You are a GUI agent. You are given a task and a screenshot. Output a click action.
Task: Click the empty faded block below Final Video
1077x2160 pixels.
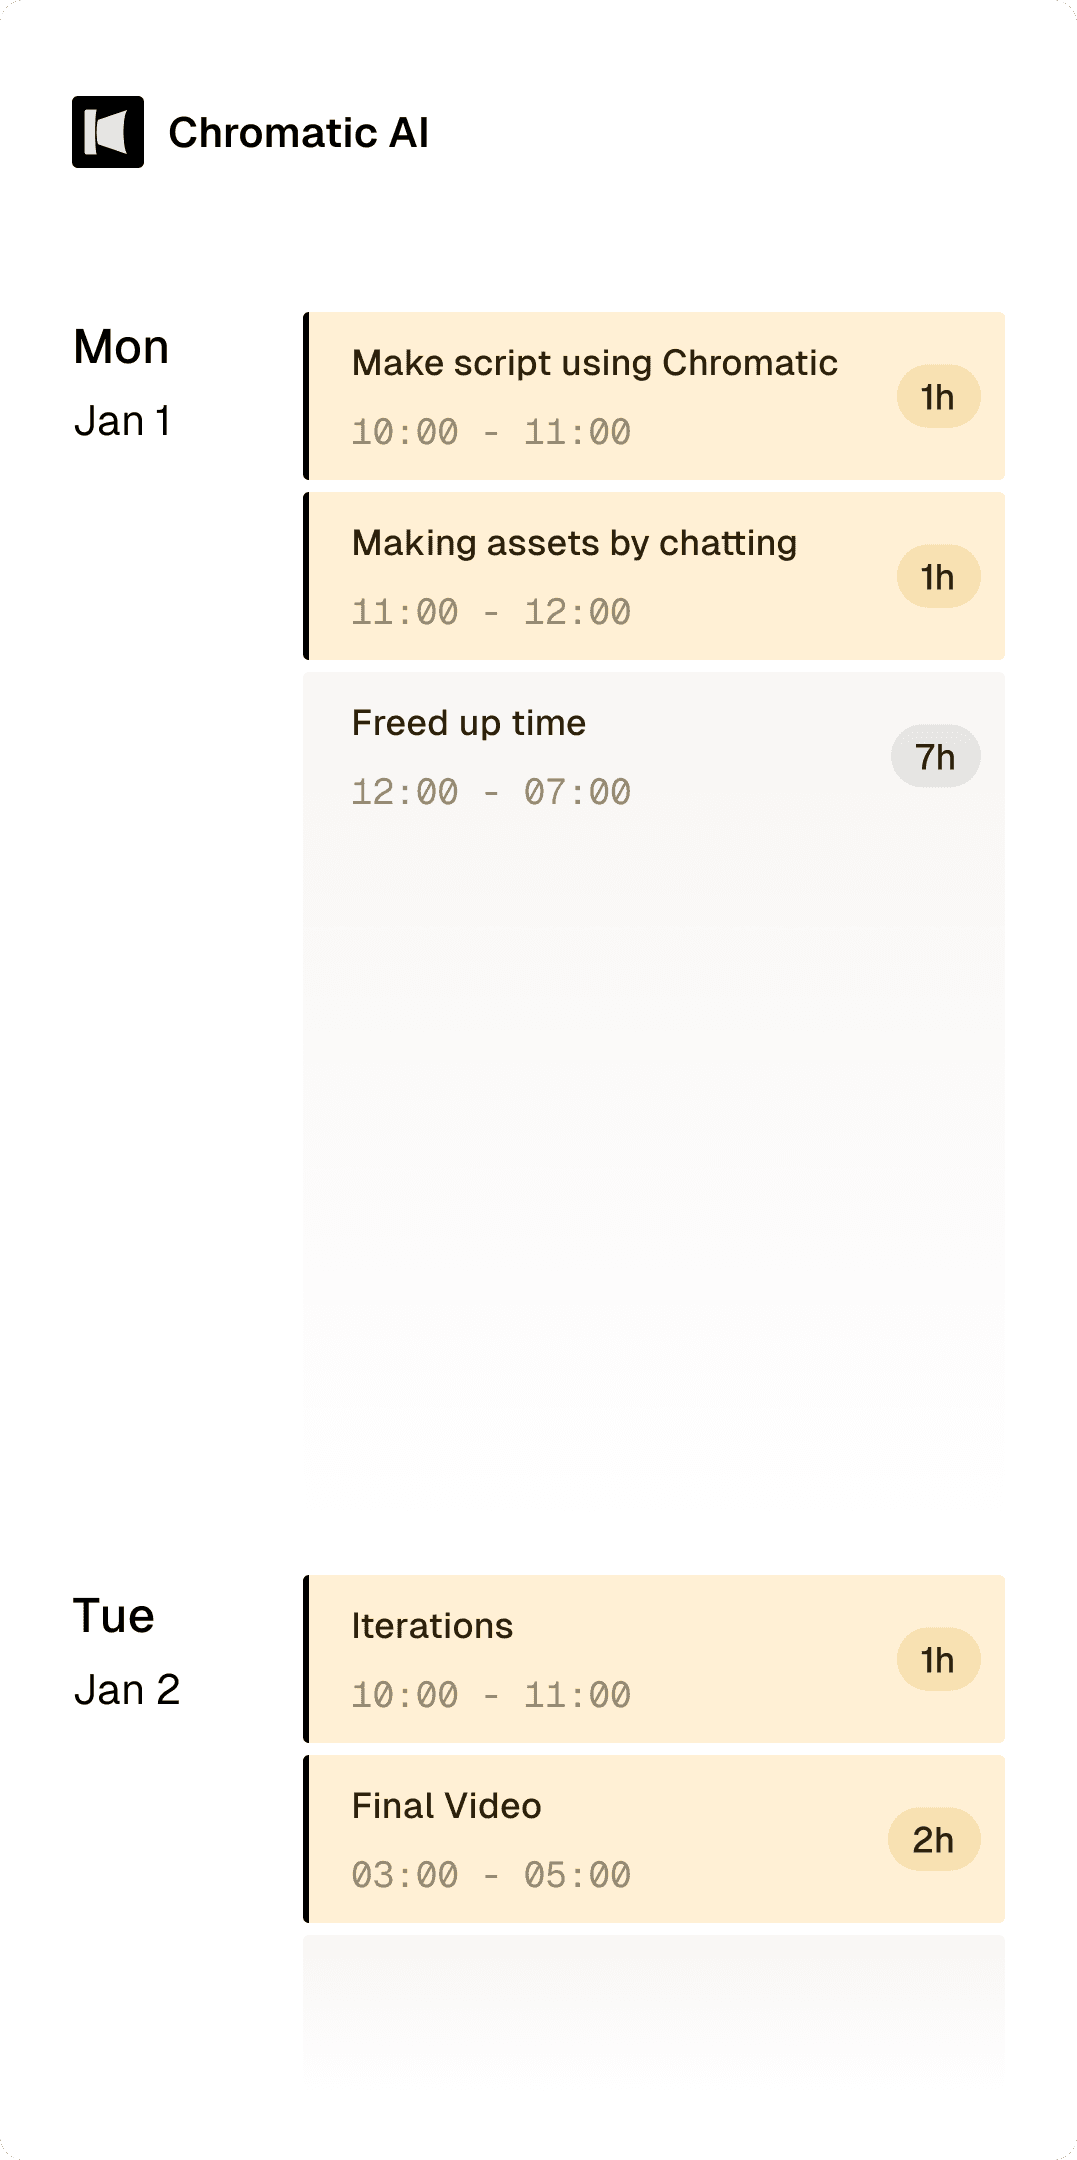point(654,2005)
